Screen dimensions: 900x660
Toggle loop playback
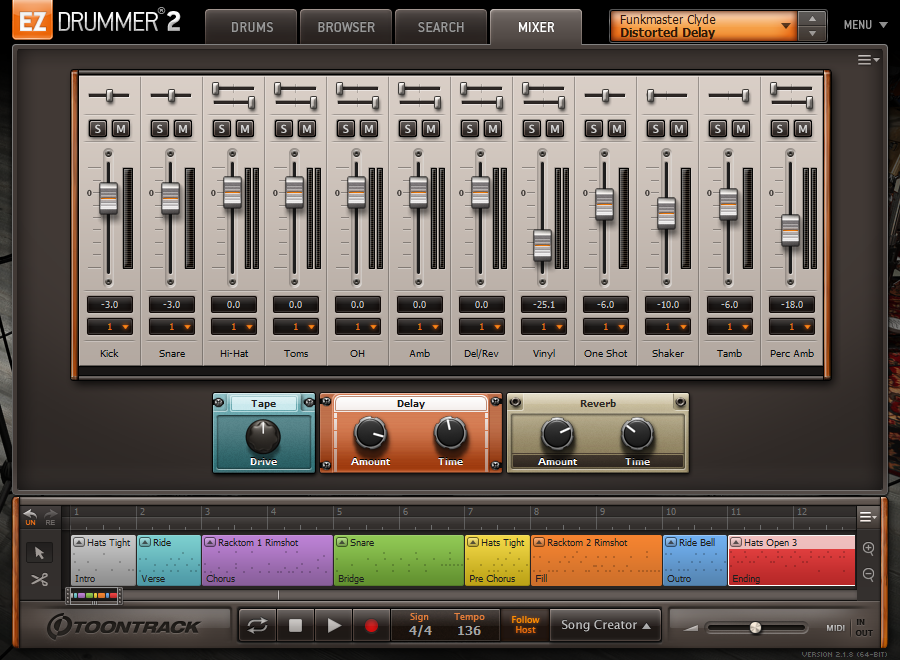tap(258, 626)
